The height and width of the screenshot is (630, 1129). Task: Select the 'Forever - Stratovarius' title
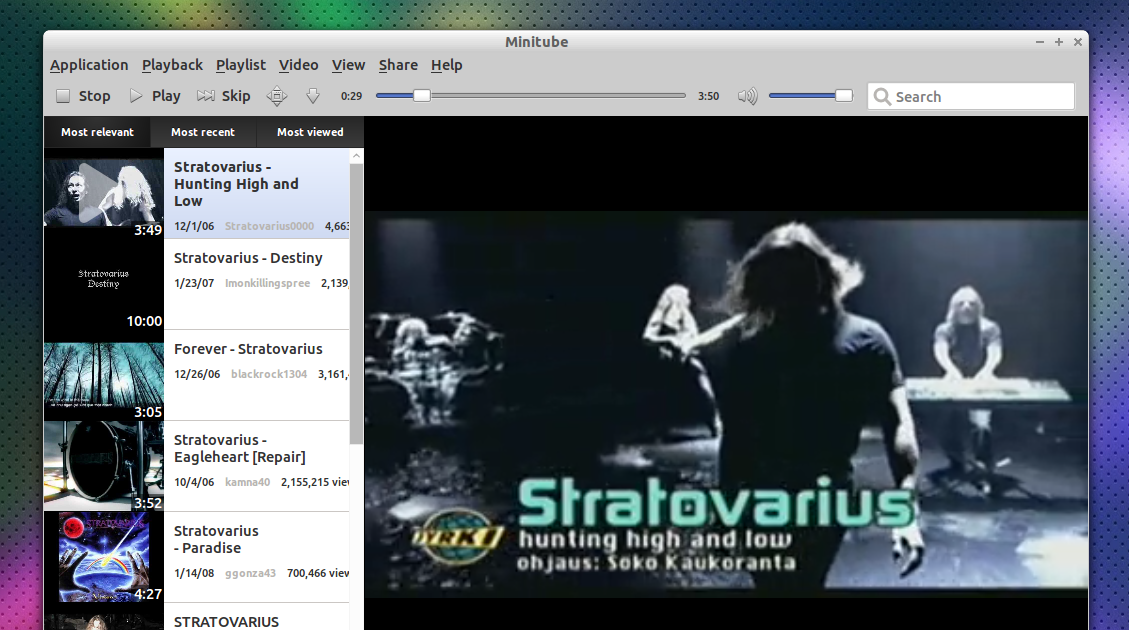tap(248, 348)
